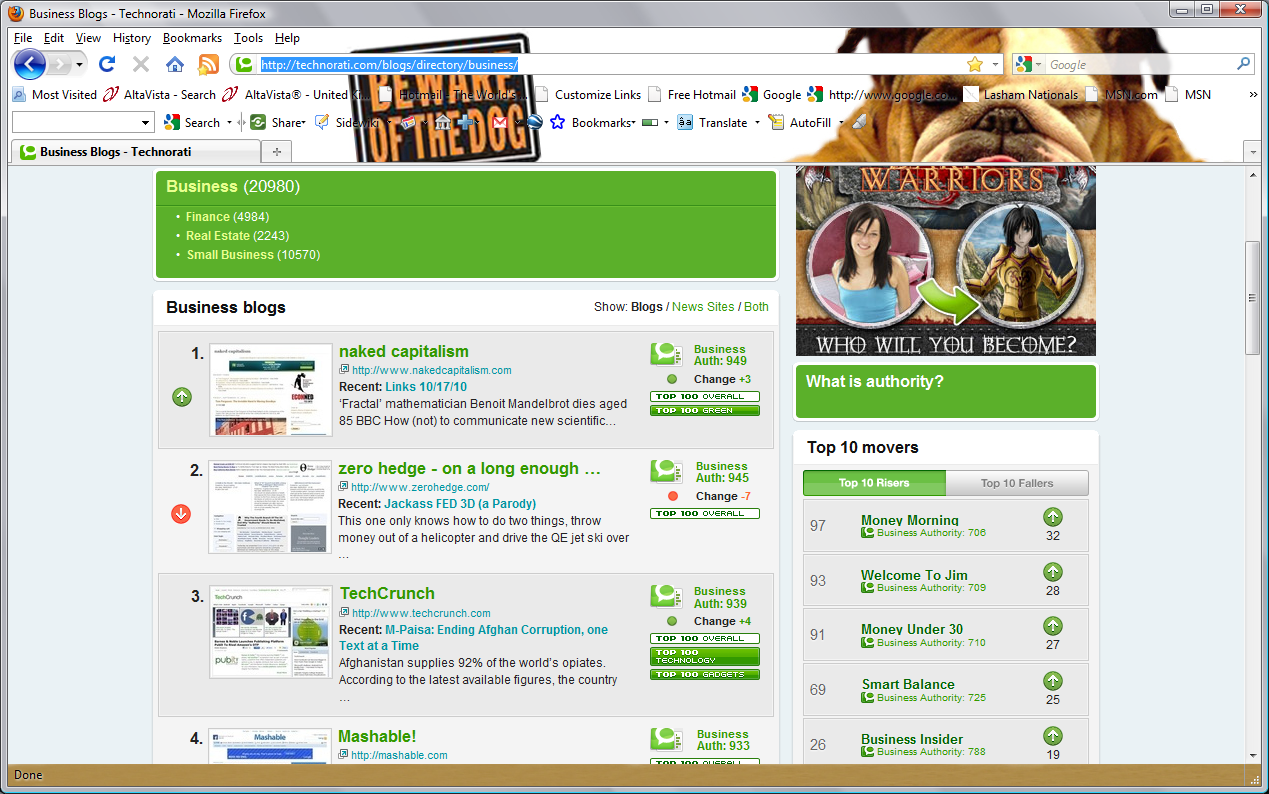
Task: Click Technorati authority icon next to Auth: 949
Action: pyautogui.click(x=667, y=354)
